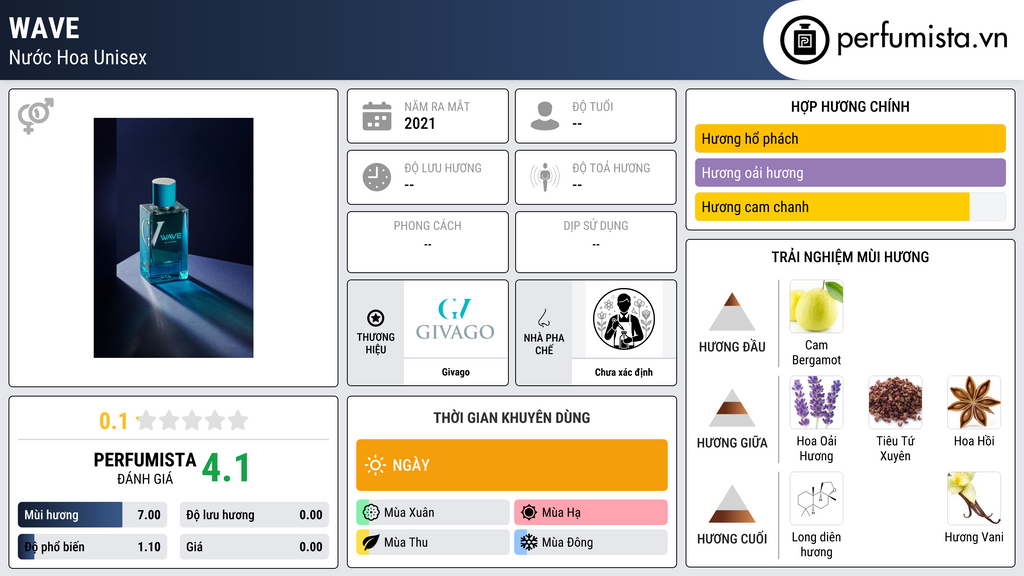This screenshot has width=1024, height=576.
Task: Select the Mùa Hạ season label
Action: coord(561,513)
